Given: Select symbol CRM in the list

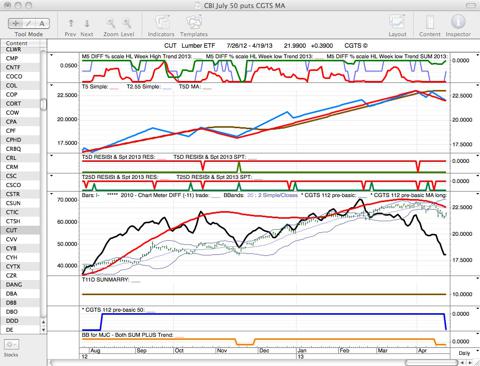Looking at the screenshot, I should point(20,167).
